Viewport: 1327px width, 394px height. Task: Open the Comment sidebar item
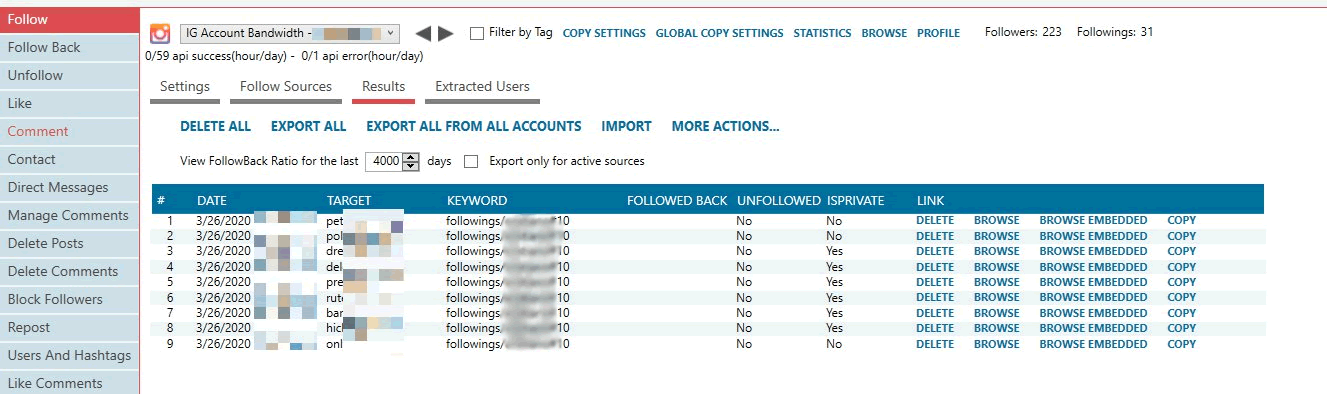[x=70, y=131]
